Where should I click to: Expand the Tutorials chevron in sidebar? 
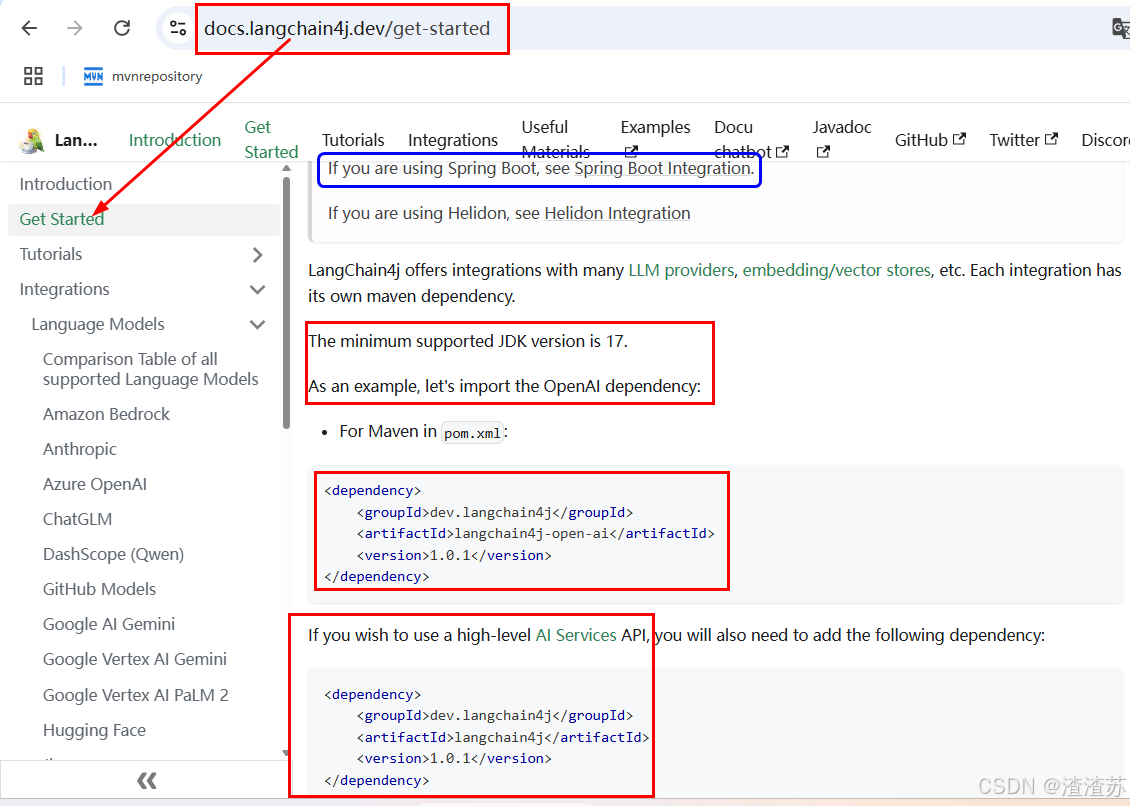click(x=257, y=254)
